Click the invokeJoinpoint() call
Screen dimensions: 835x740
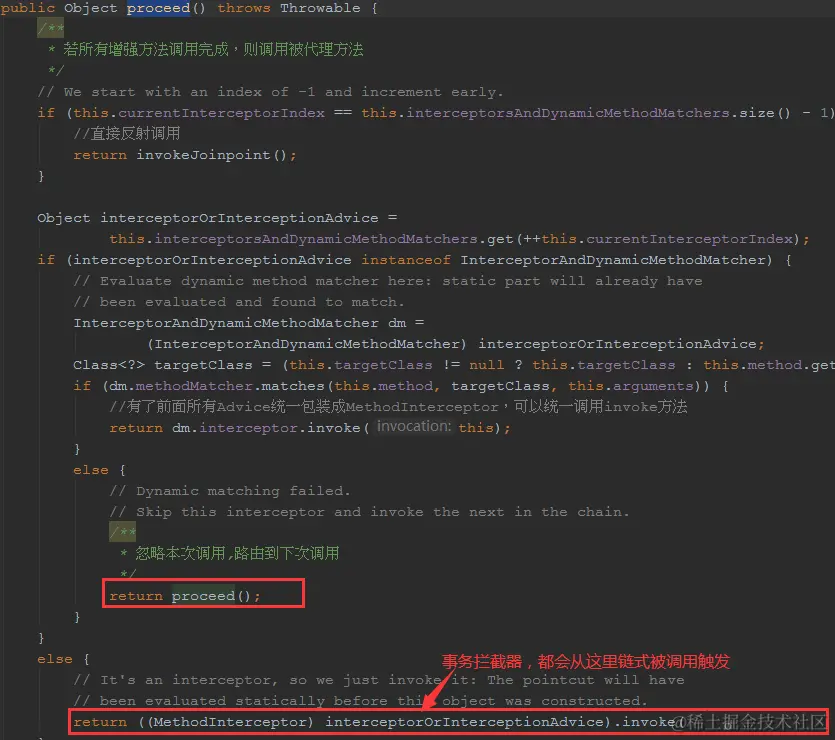[x=211, y=155]
